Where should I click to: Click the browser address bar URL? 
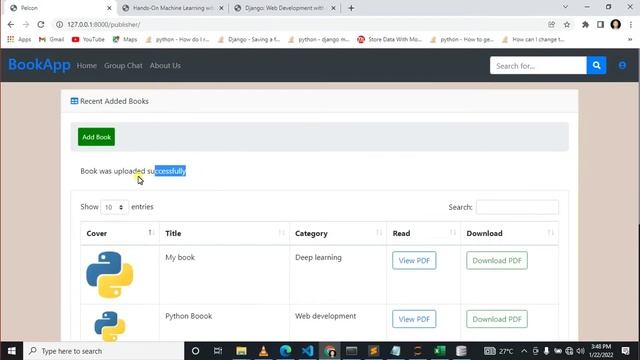(104, 24)
